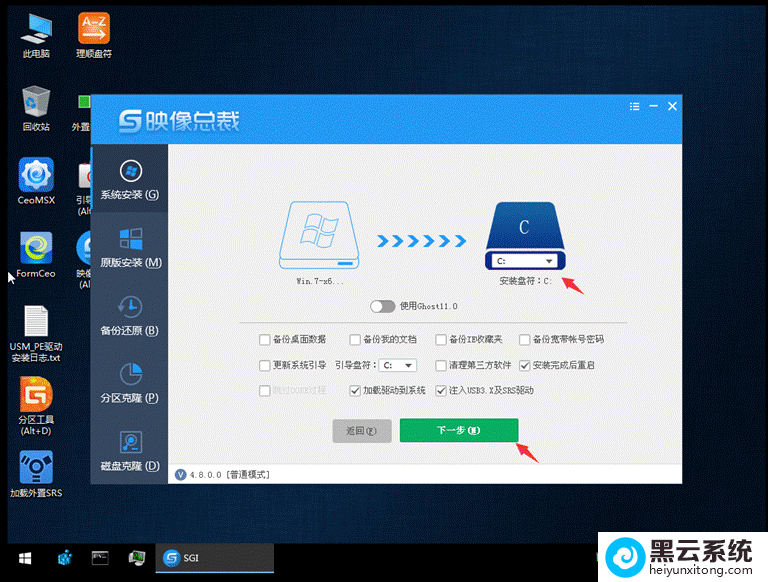Image resolution: width=768 pixels, height=582 pixels.
Task: Click the menu list icon in title bar
Action: pos(635,106)
